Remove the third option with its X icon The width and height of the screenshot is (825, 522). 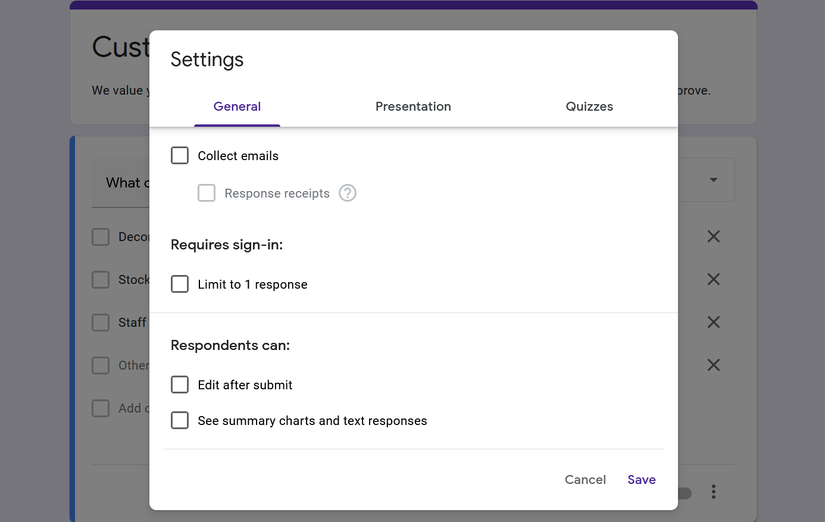pyautogui.click(x=713, y=322)
